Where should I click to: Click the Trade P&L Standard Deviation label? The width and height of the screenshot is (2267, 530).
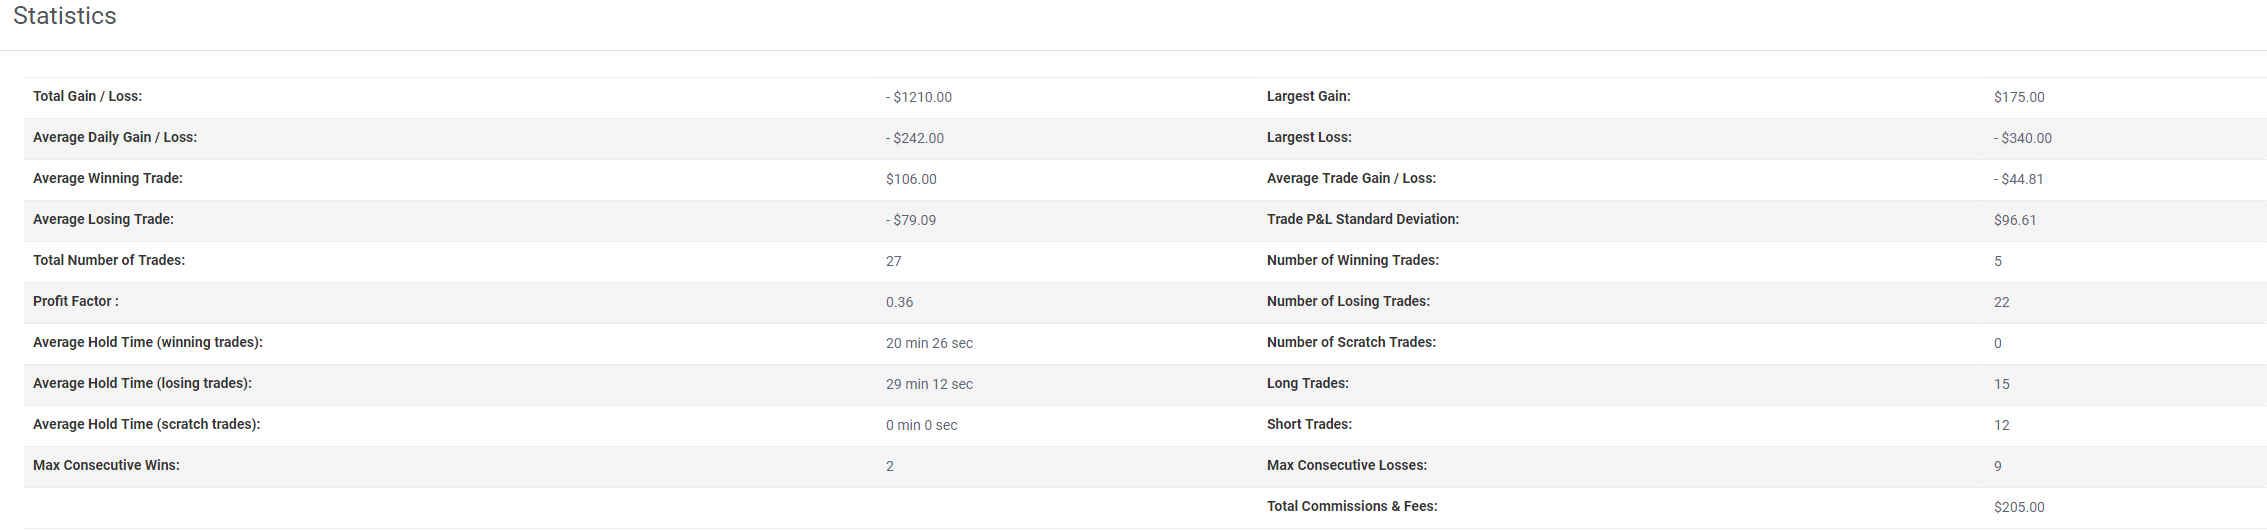[1363, 219]
